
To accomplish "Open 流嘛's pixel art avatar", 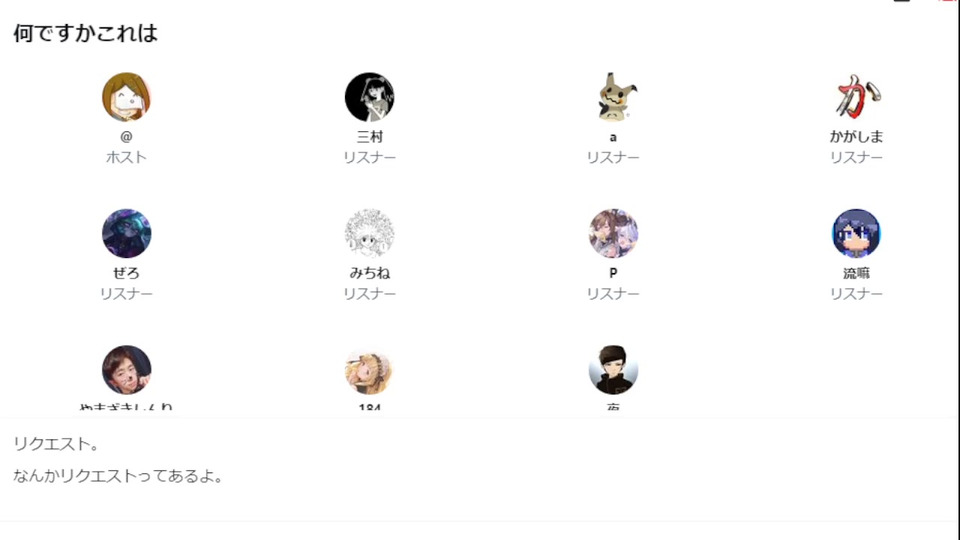I will tap(856, 233).
